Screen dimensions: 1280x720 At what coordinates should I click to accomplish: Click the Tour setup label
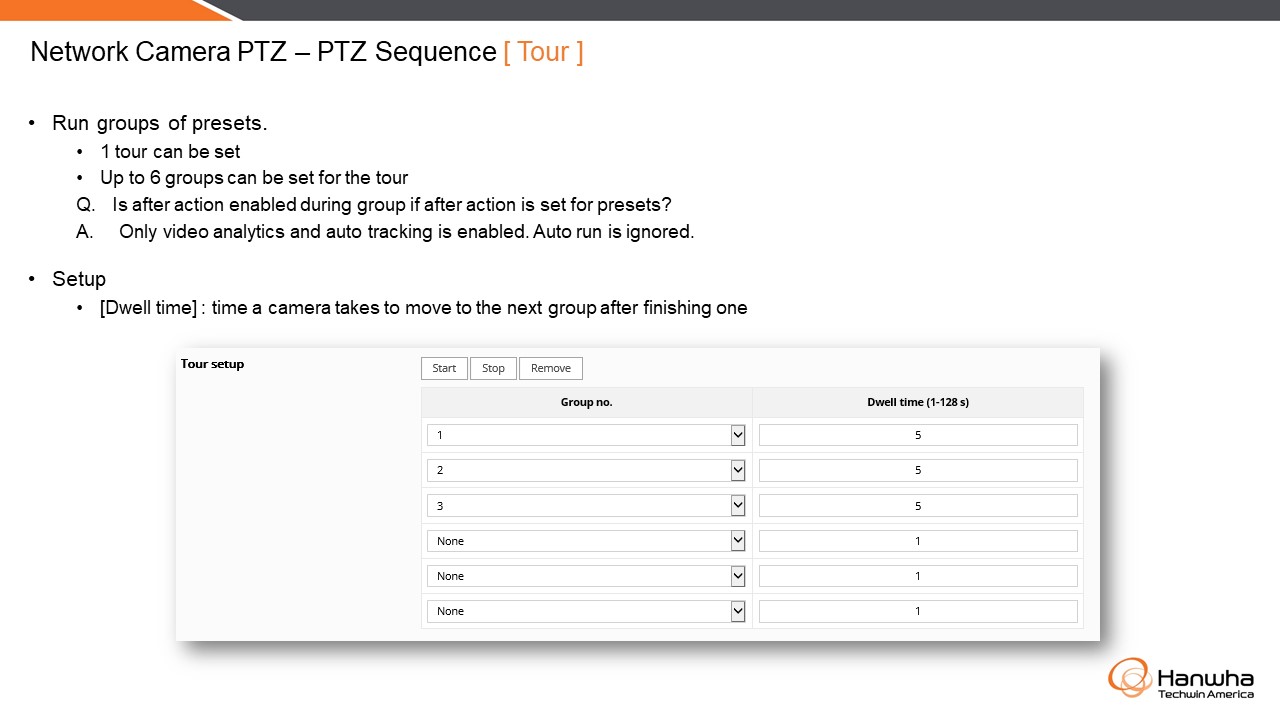[x=212, y=364]
